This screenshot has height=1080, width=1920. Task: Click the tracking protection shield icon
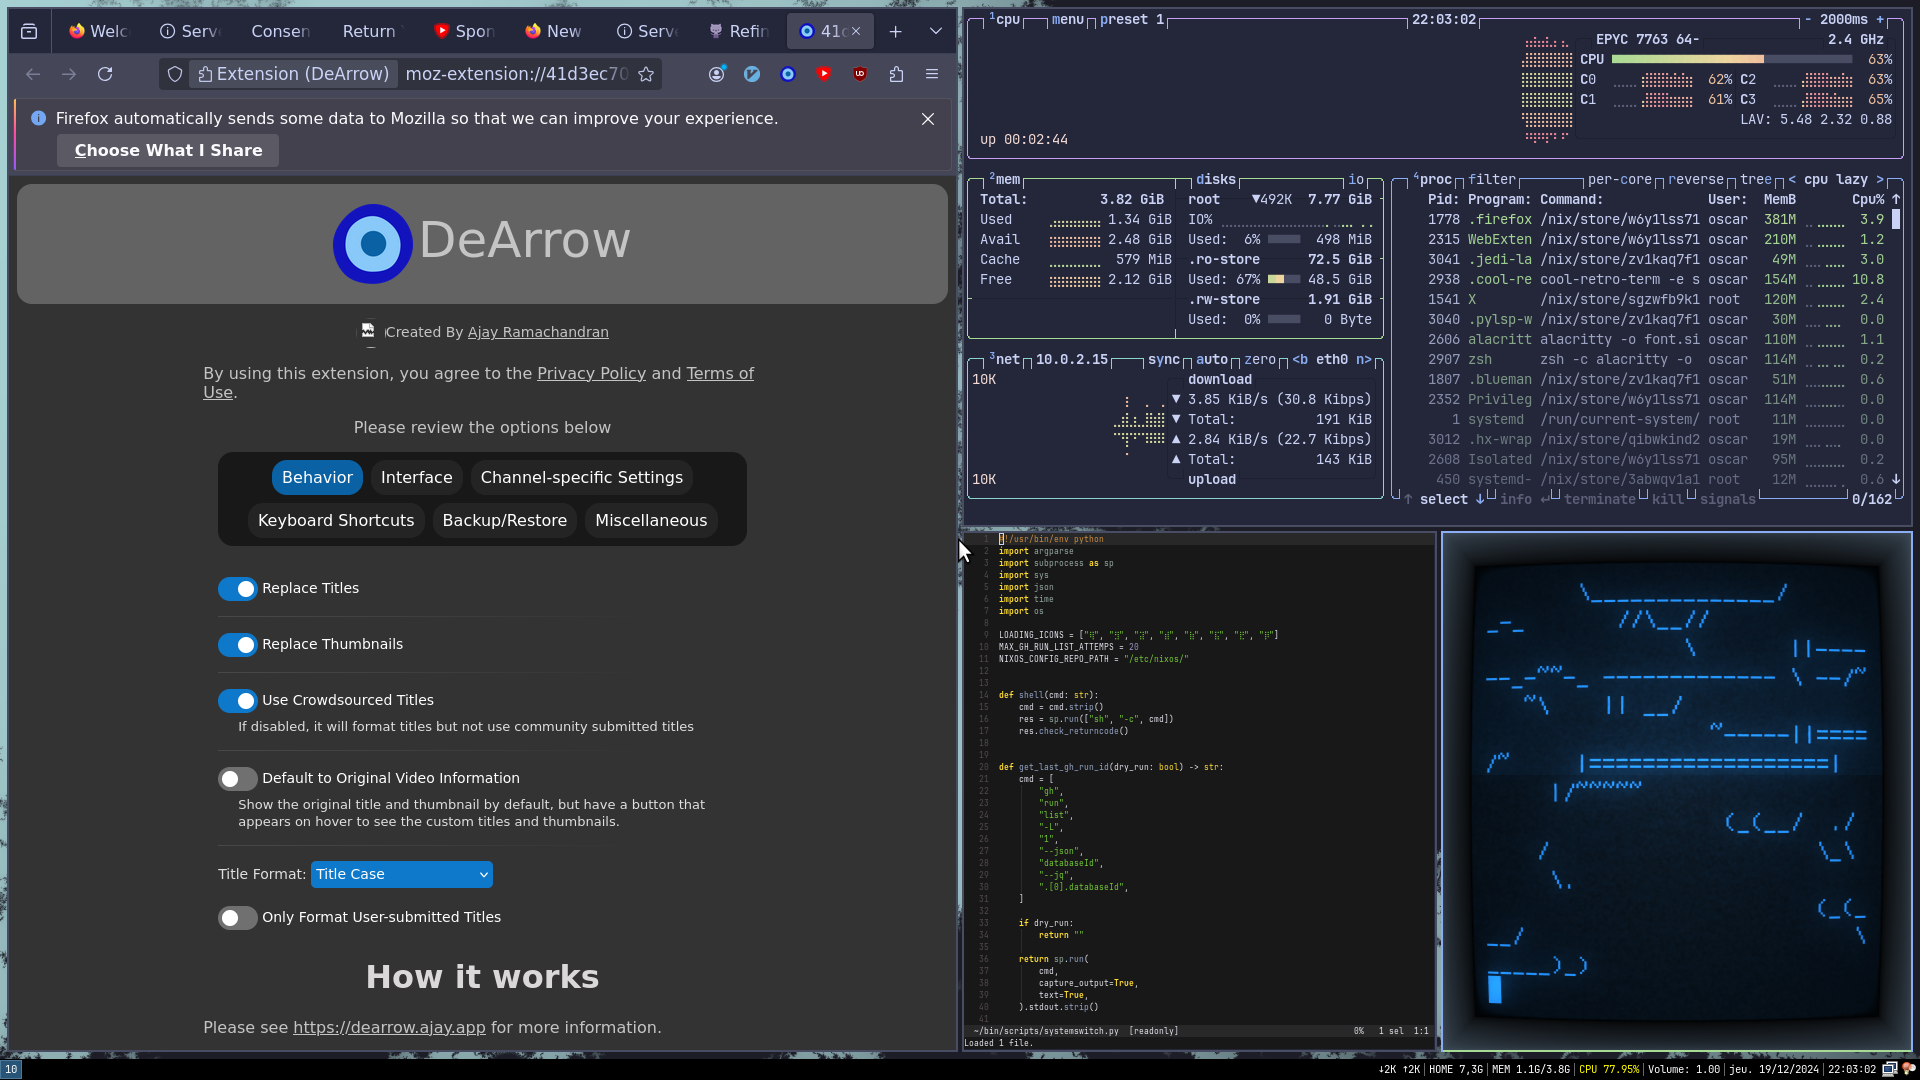(175, 74)
